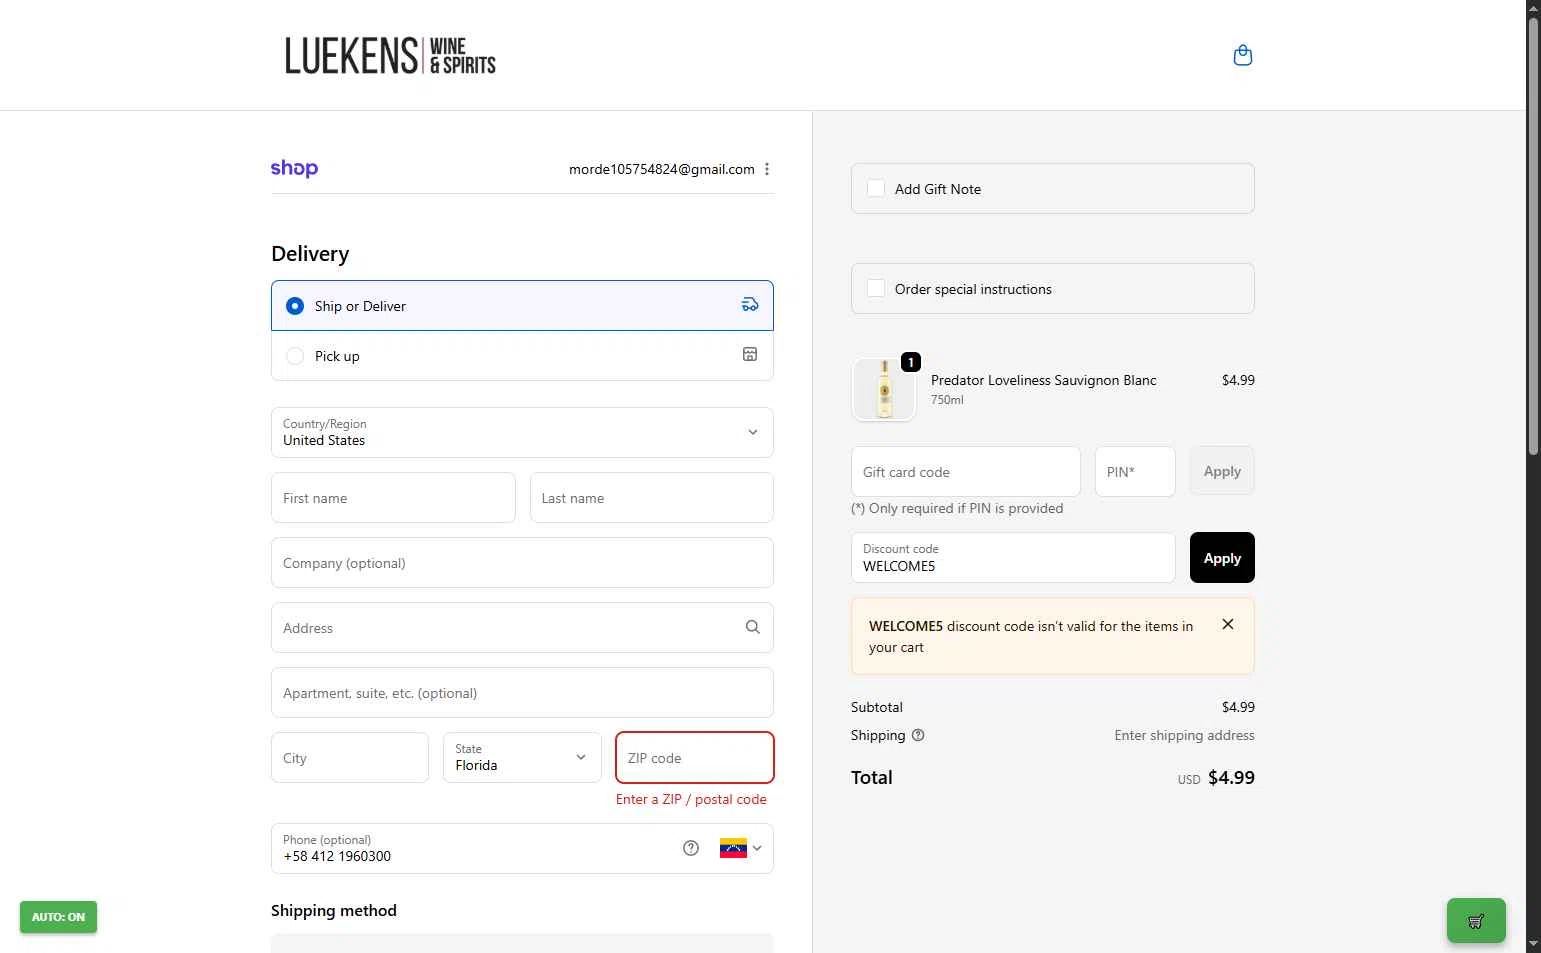1541x953 pixels.
Task: Click the gift card Apply button
Action: (1222, 471)
